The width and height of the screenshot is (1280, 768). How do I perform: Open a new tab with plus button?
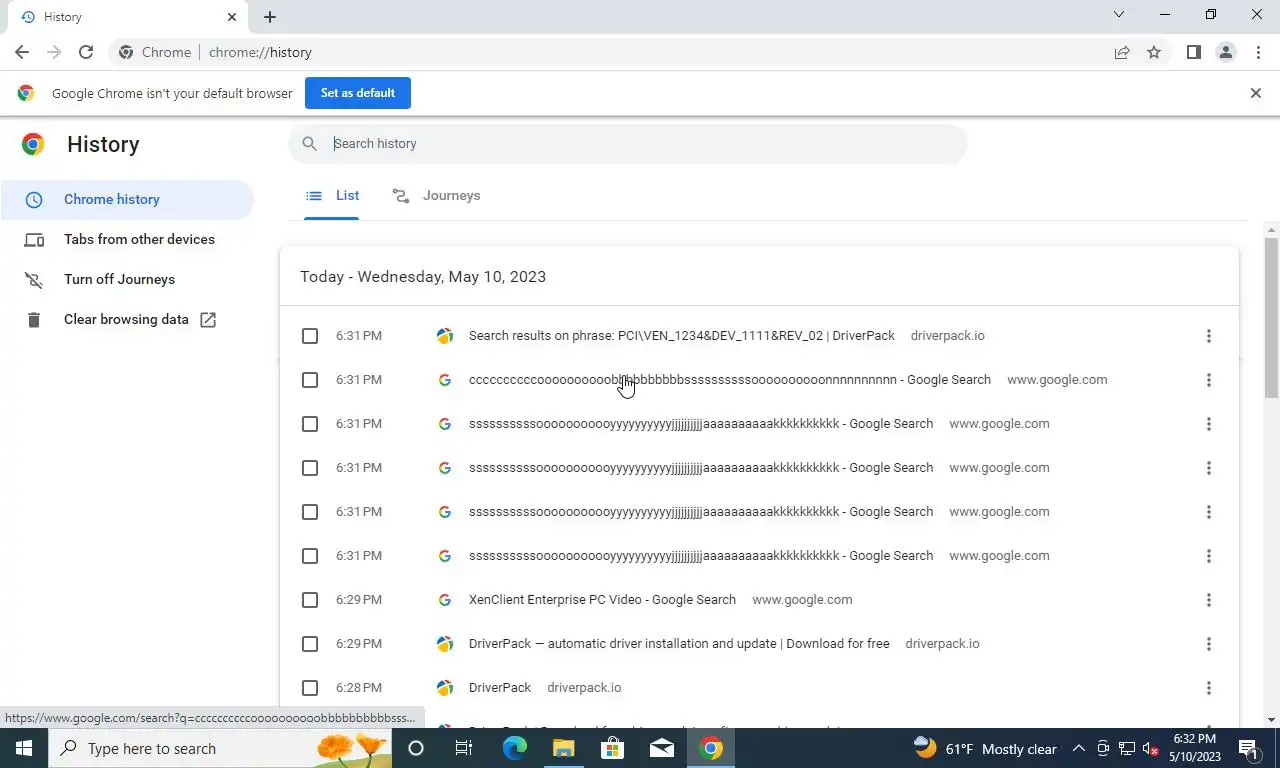click(270, 17)
